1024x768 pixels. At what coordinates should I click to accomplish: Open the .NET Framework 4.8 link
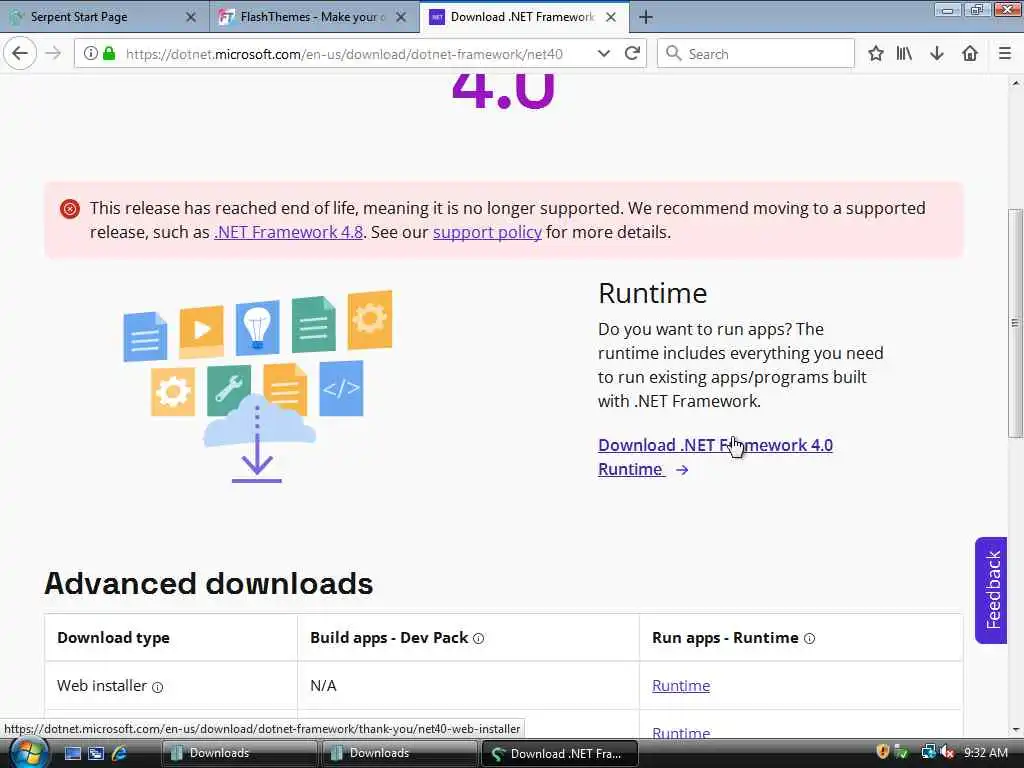pyautogui.click(x=289, y=232)
